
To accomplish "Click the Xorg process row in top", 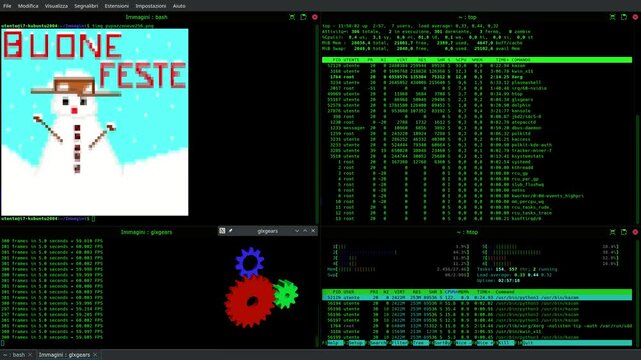I will pos(477,77).
